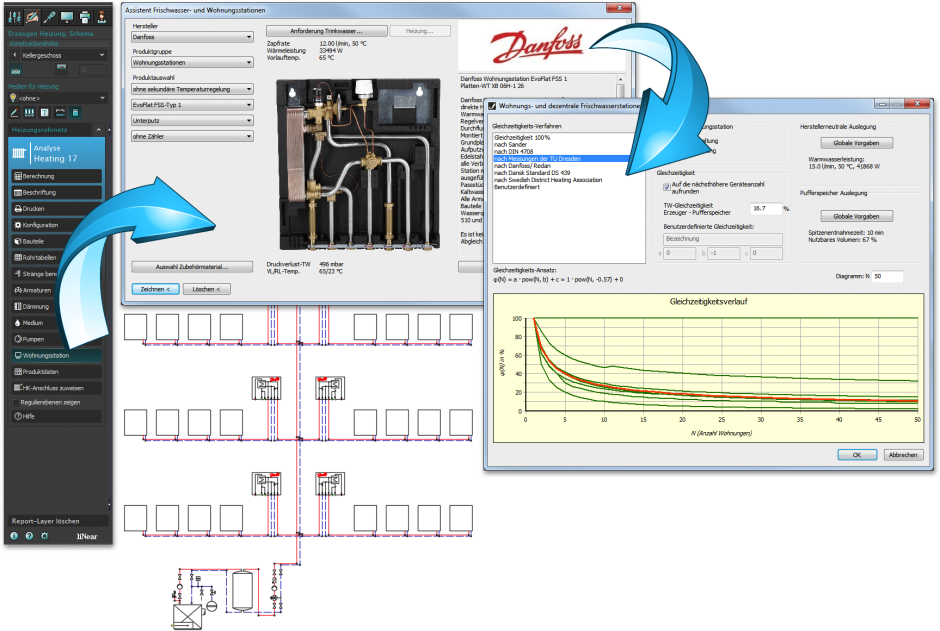
Task: Open the printer tab icon
Action: (85, 17)
